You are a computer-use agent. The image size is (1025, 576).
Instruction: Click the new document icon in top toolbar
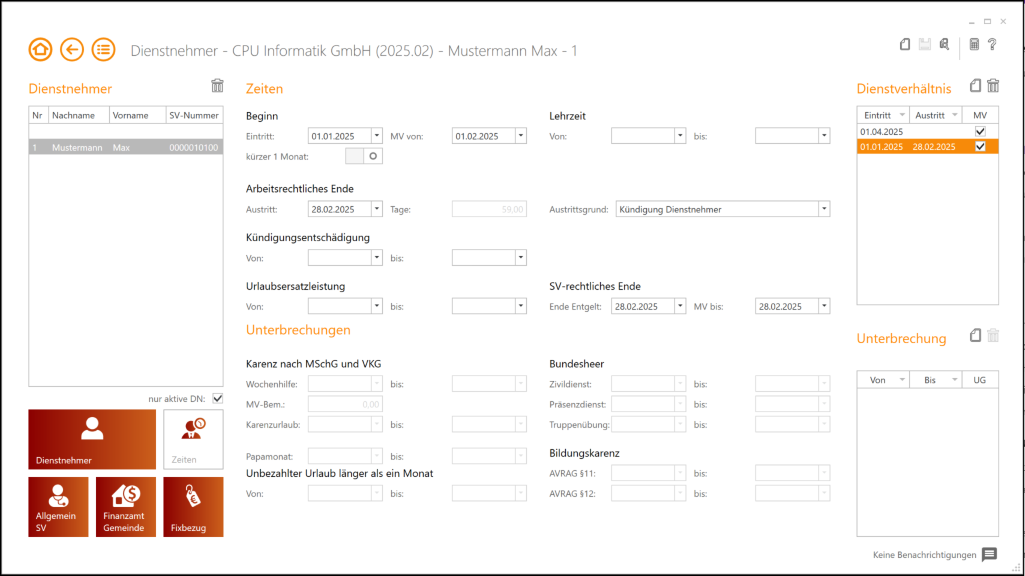coord(905,44)
